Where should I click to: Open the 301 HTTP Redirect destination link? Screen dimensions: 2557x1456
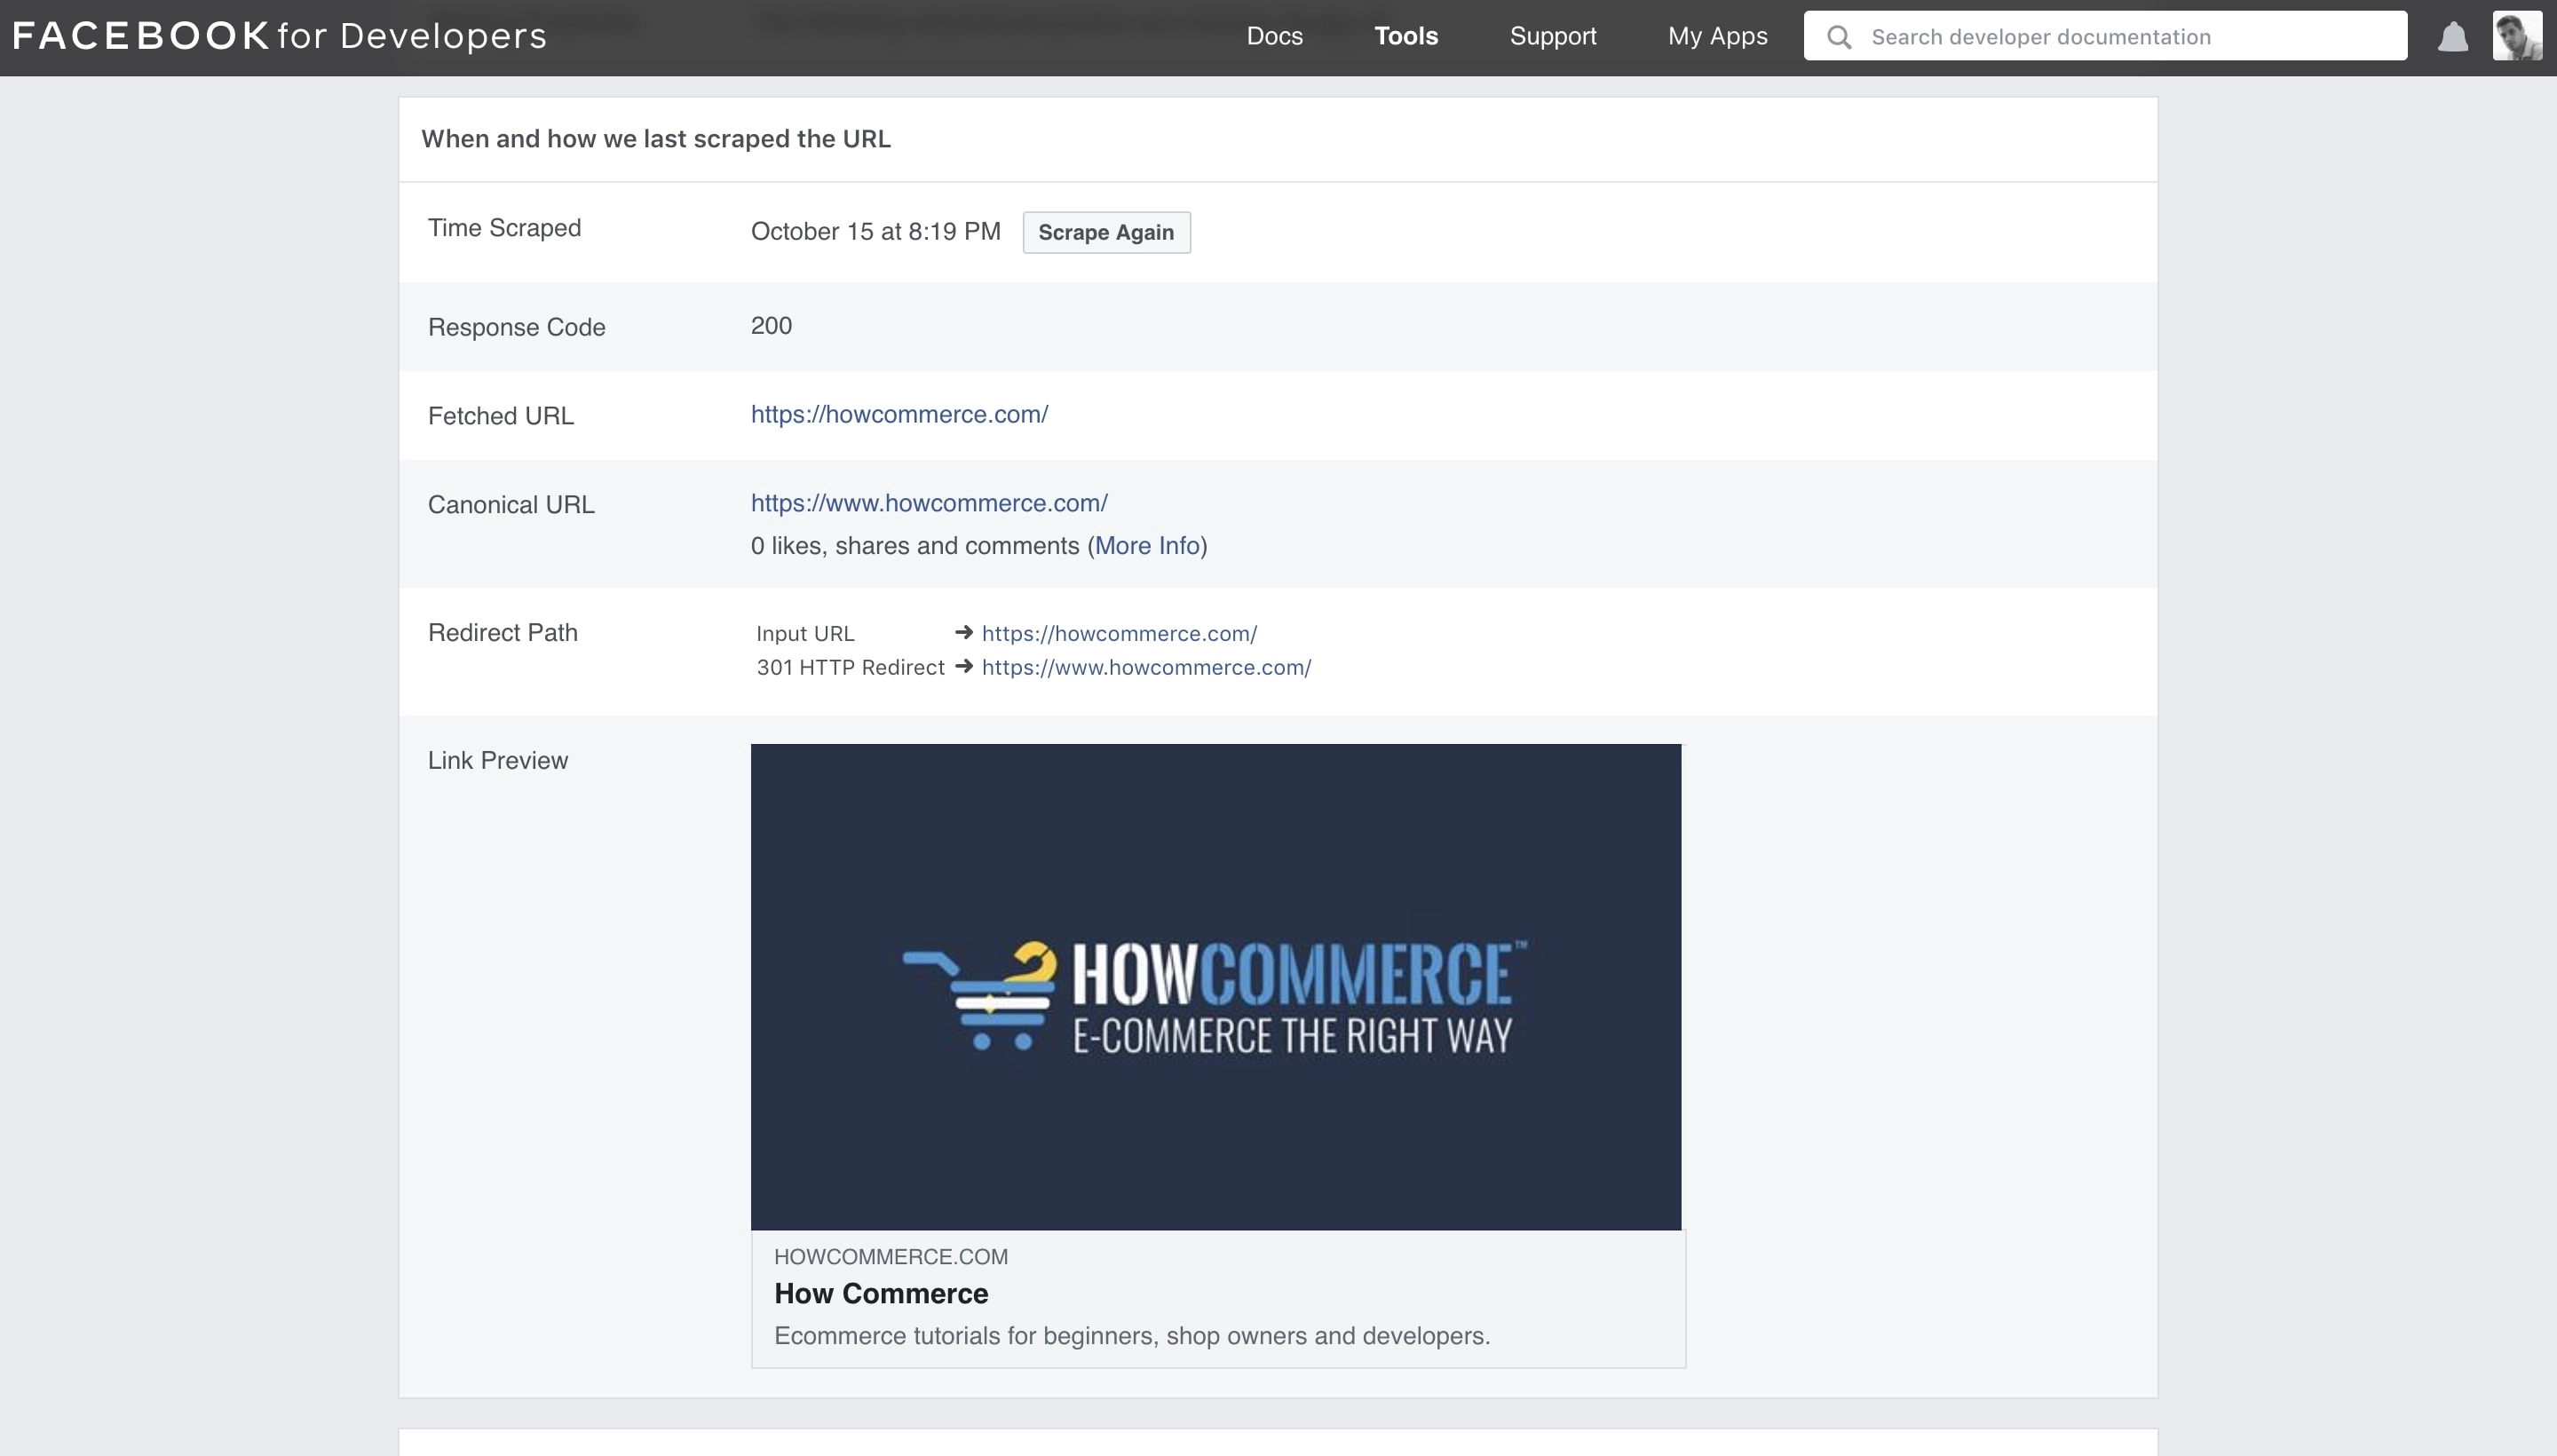coord(1146,667)
